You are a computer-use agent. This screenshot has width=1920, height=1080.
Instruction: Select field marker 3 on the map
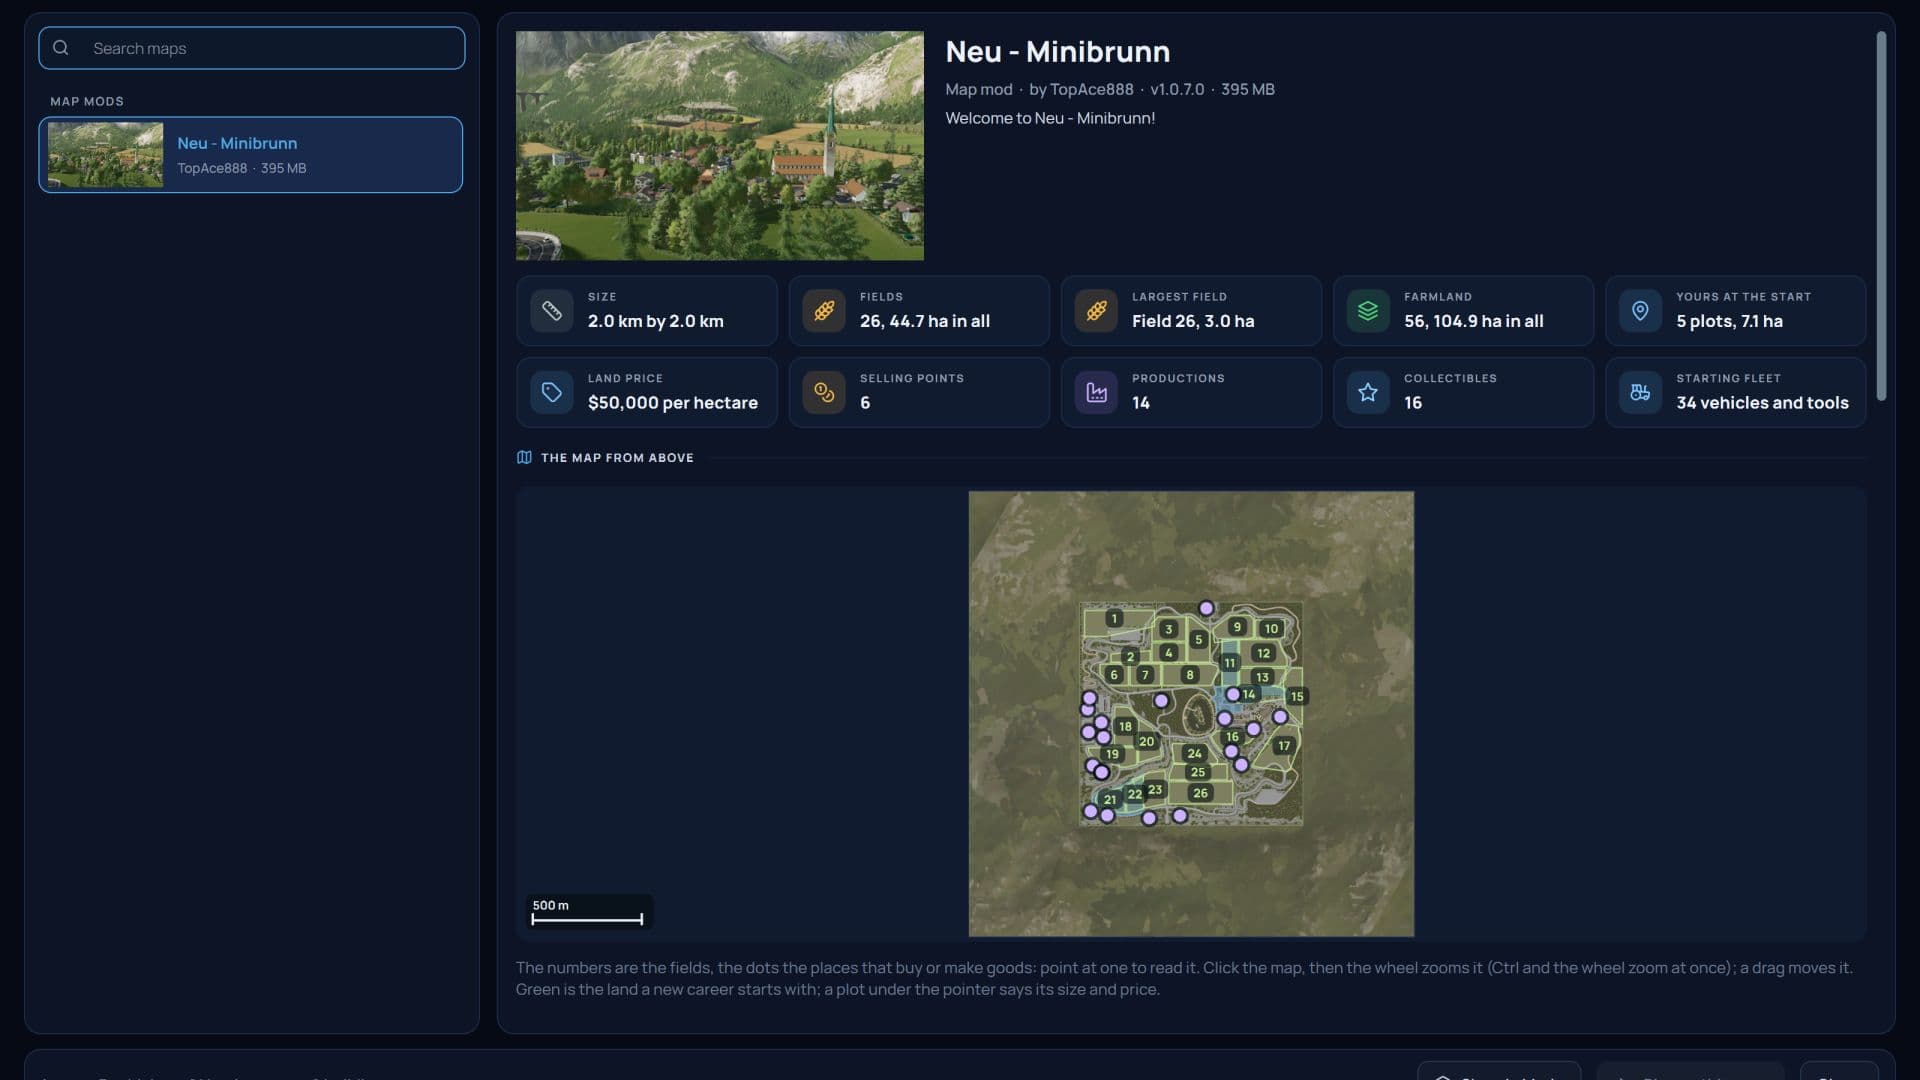pos(1168,629)
